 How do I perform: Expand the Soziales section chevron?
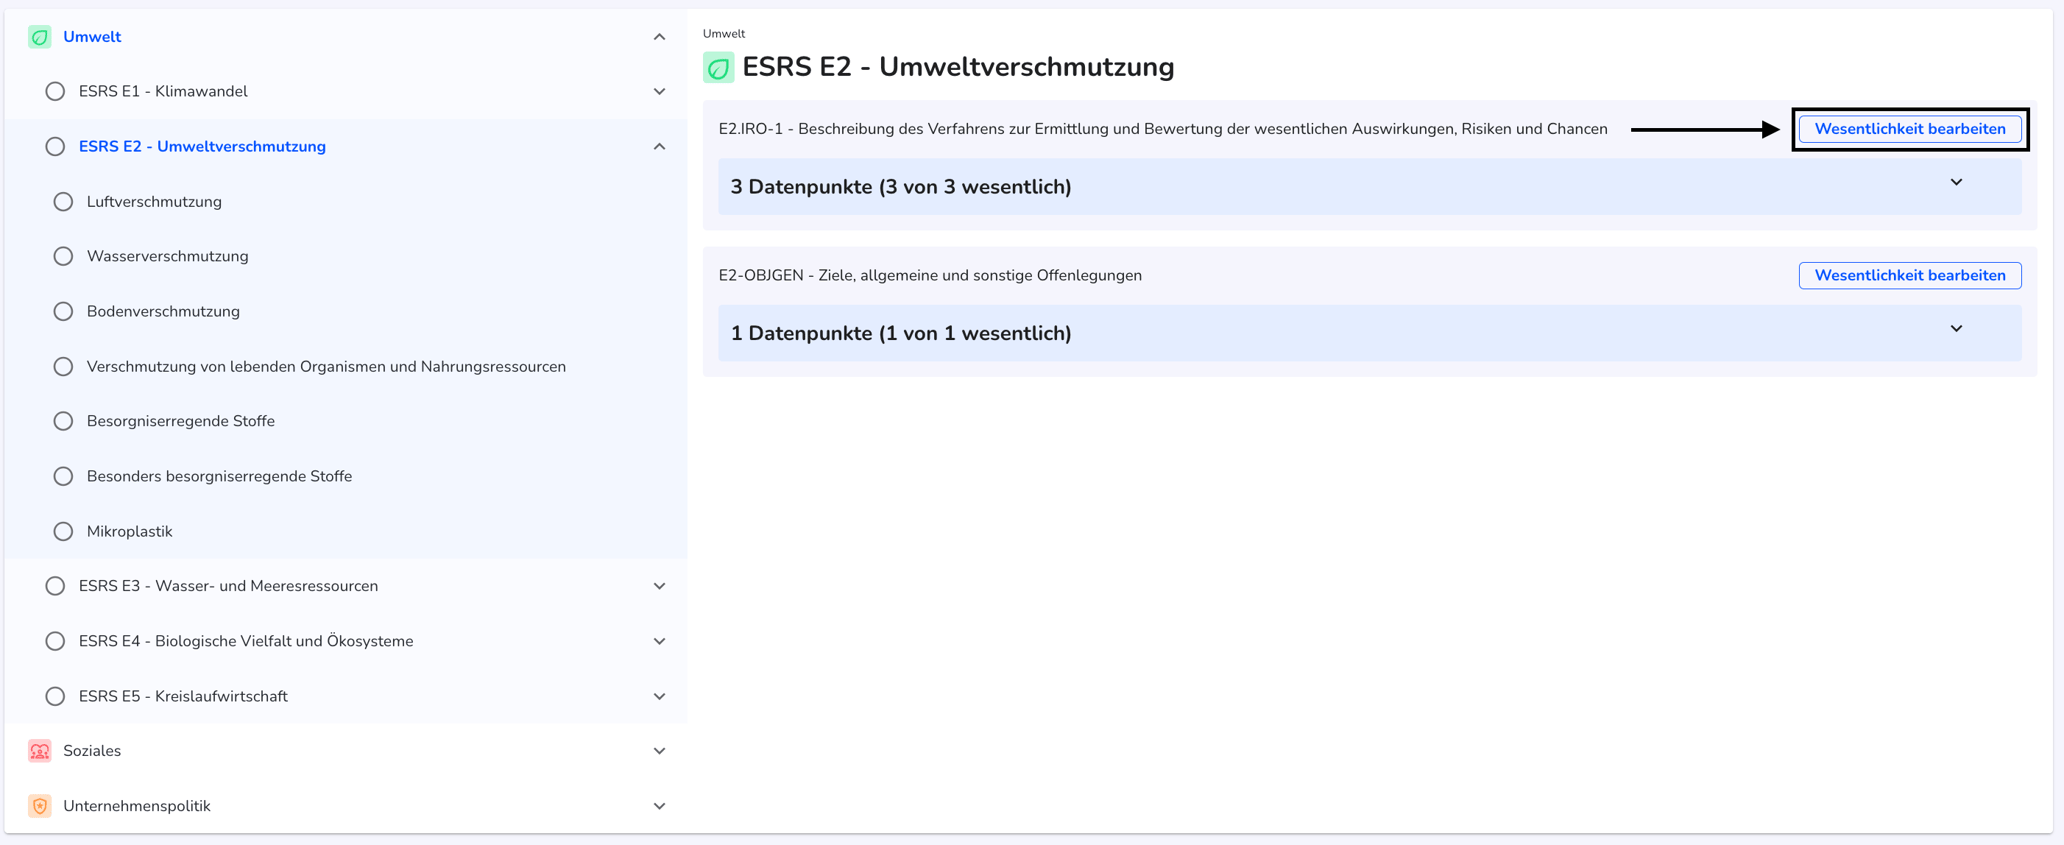[659, 751]
